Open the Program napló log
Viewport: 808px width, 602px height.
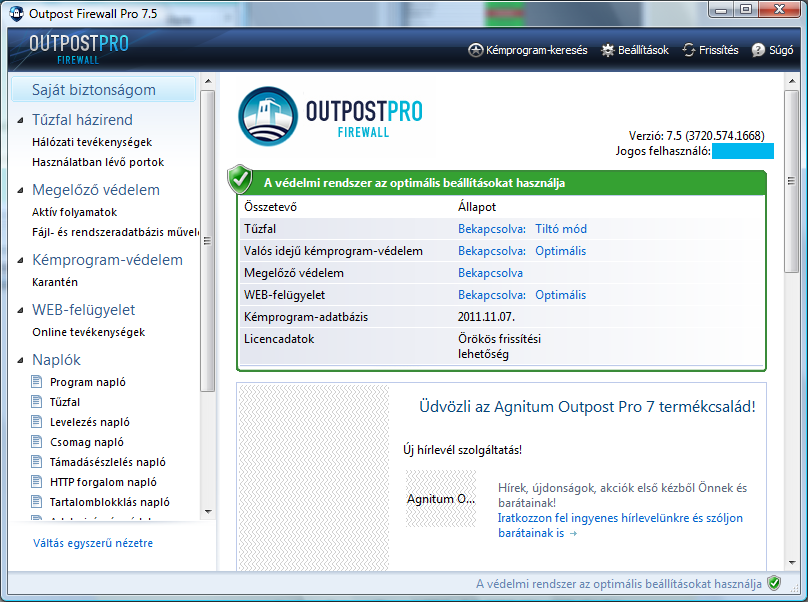pos(88,382)
